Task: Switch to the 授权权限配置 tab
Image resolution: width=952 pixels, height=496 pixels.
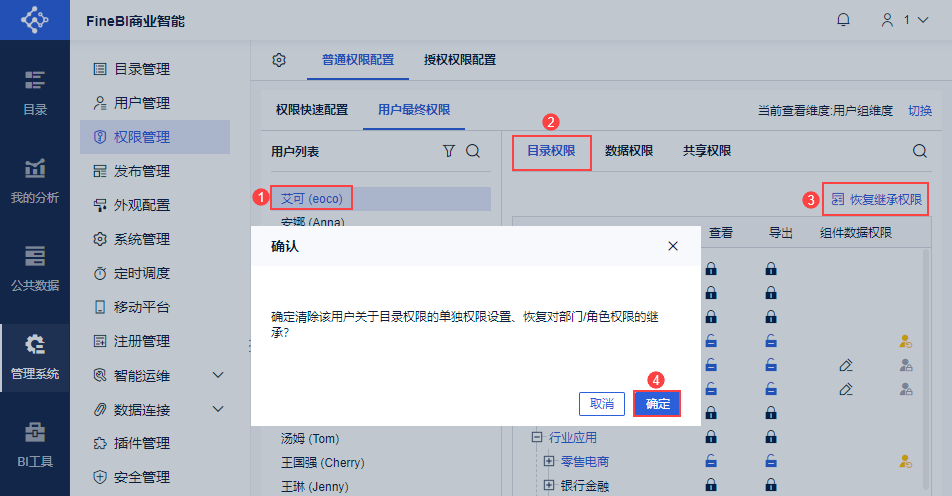Action: [460, 60]
